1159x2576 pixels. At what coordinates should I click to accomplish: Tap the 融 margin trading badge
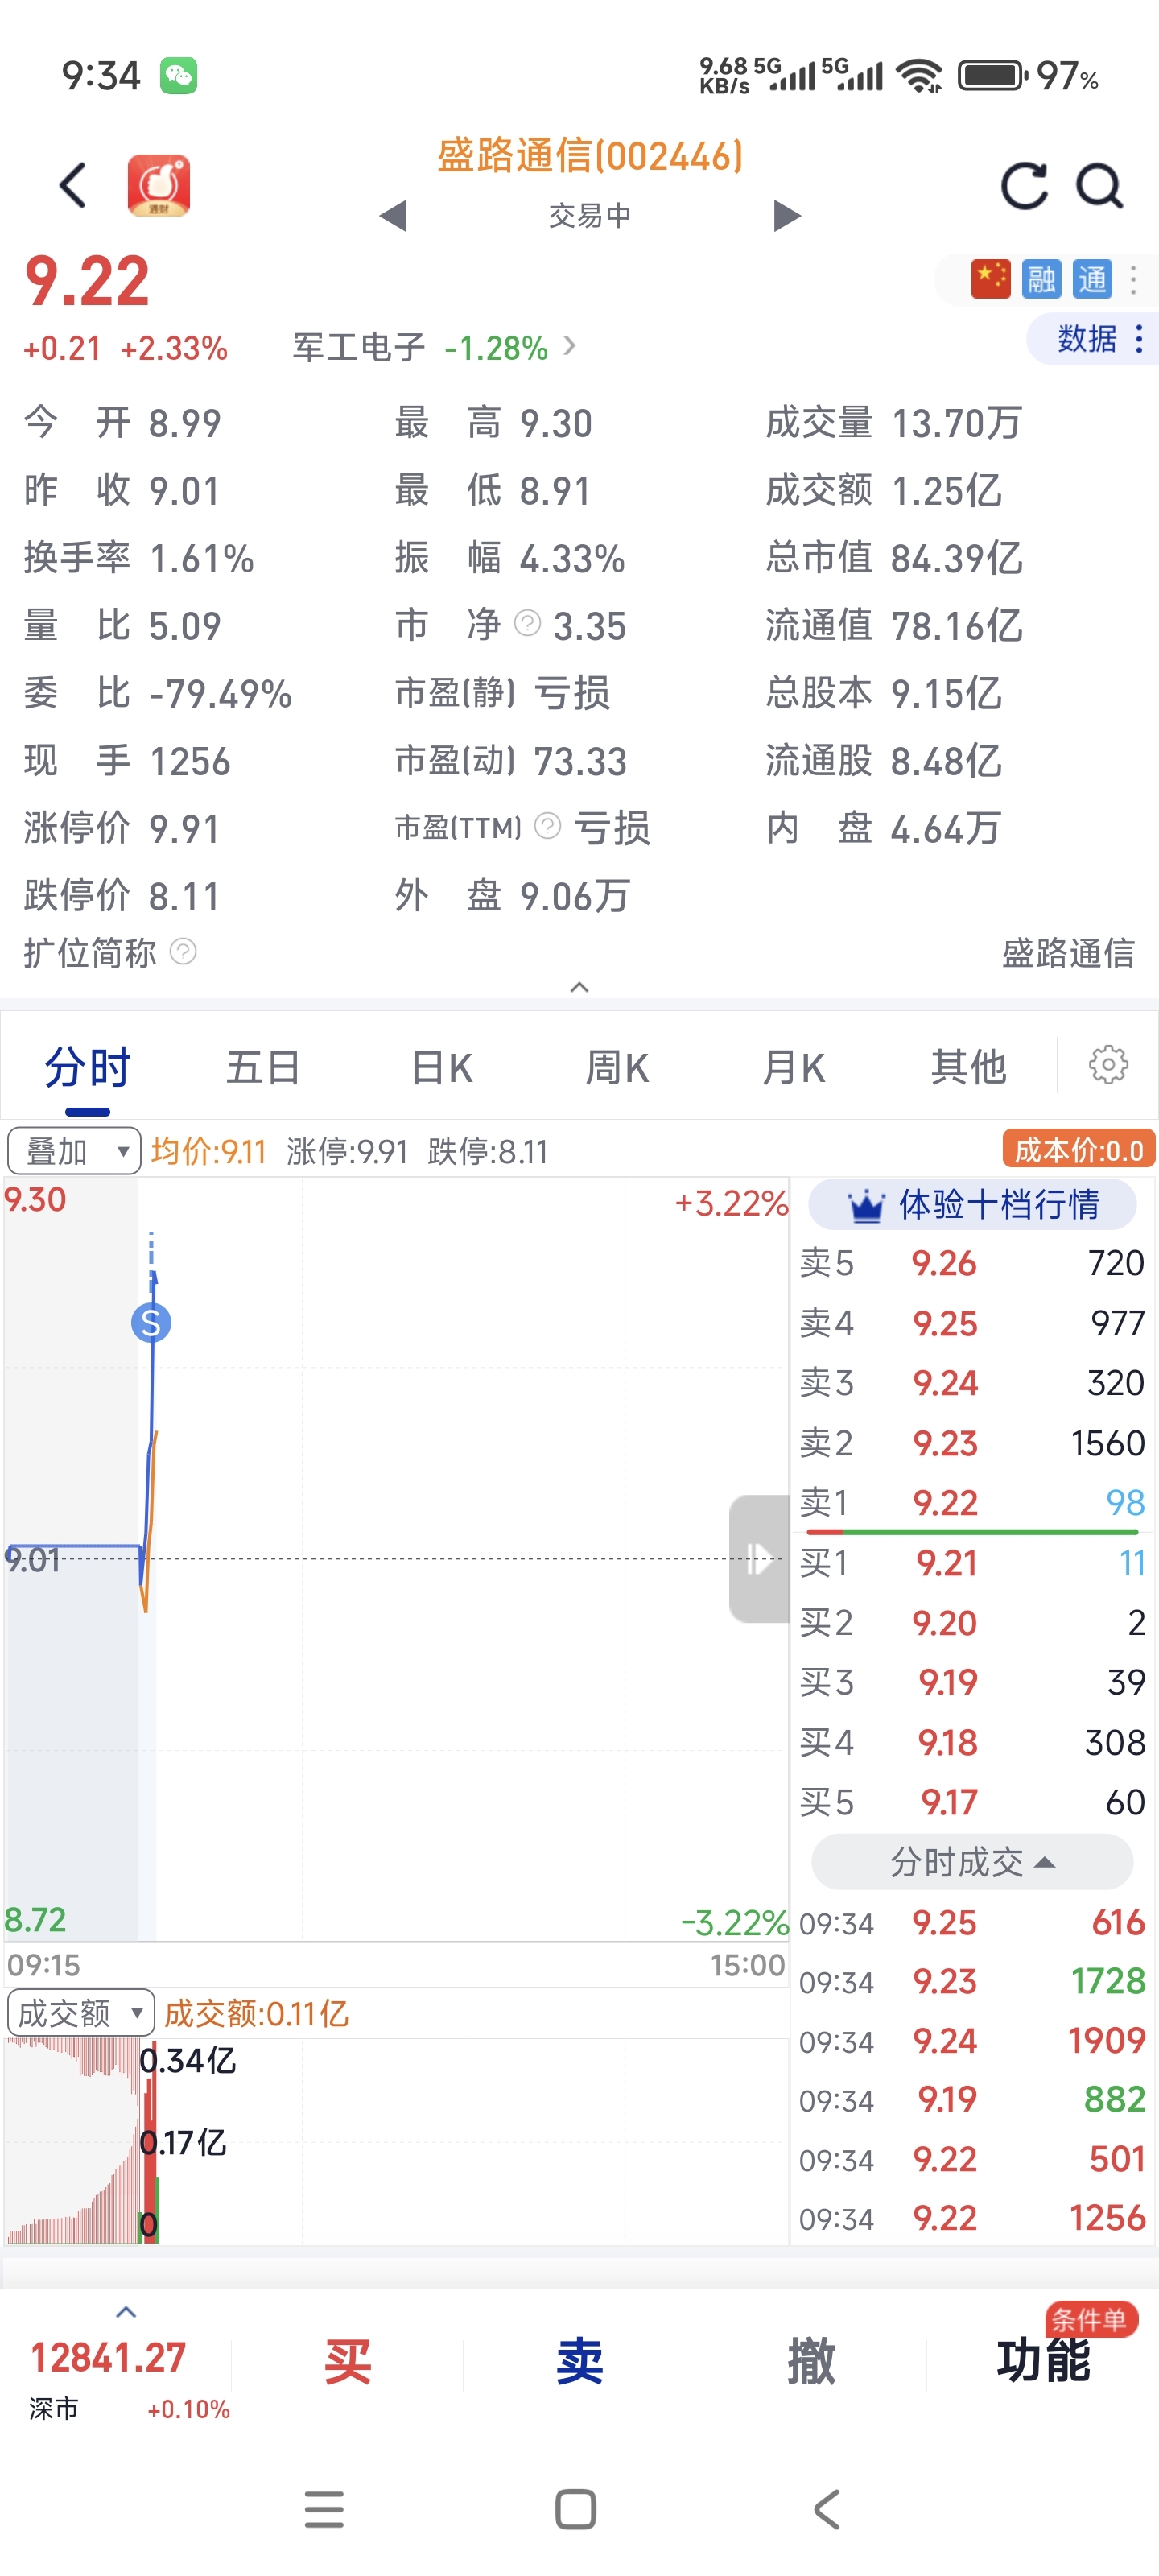(1041, 279)
